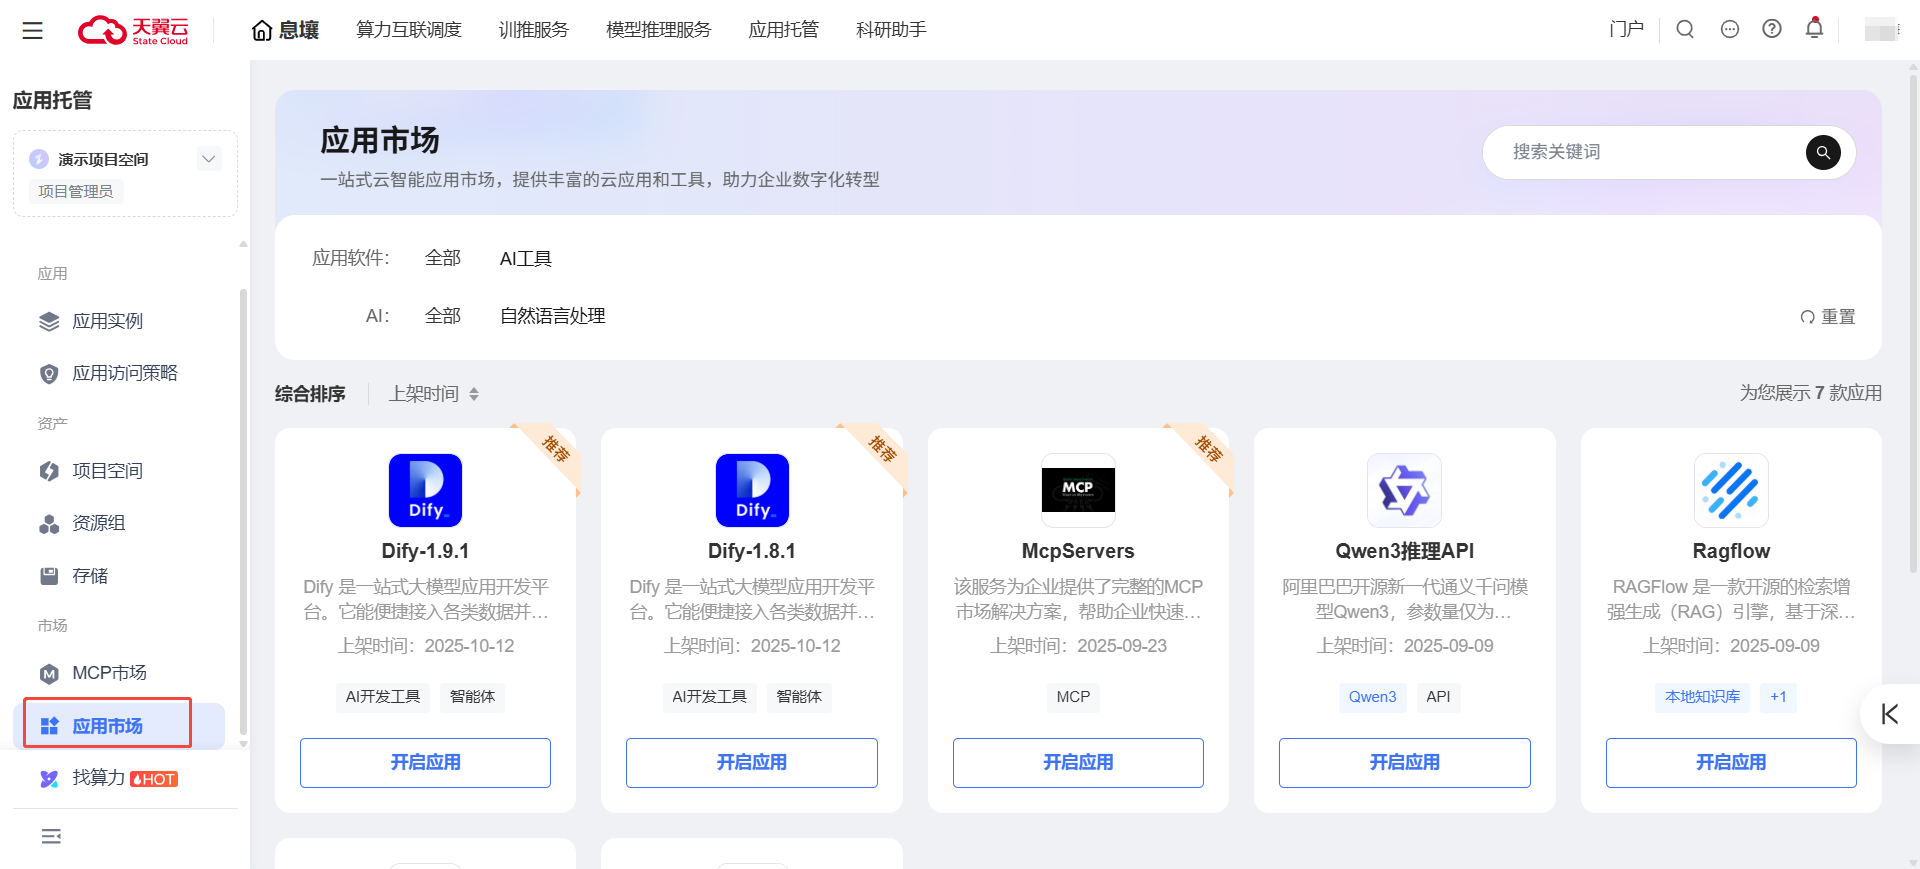Select the AI工具 filter option
Viewport: 1920px width, 869px height.
[525, 259]
